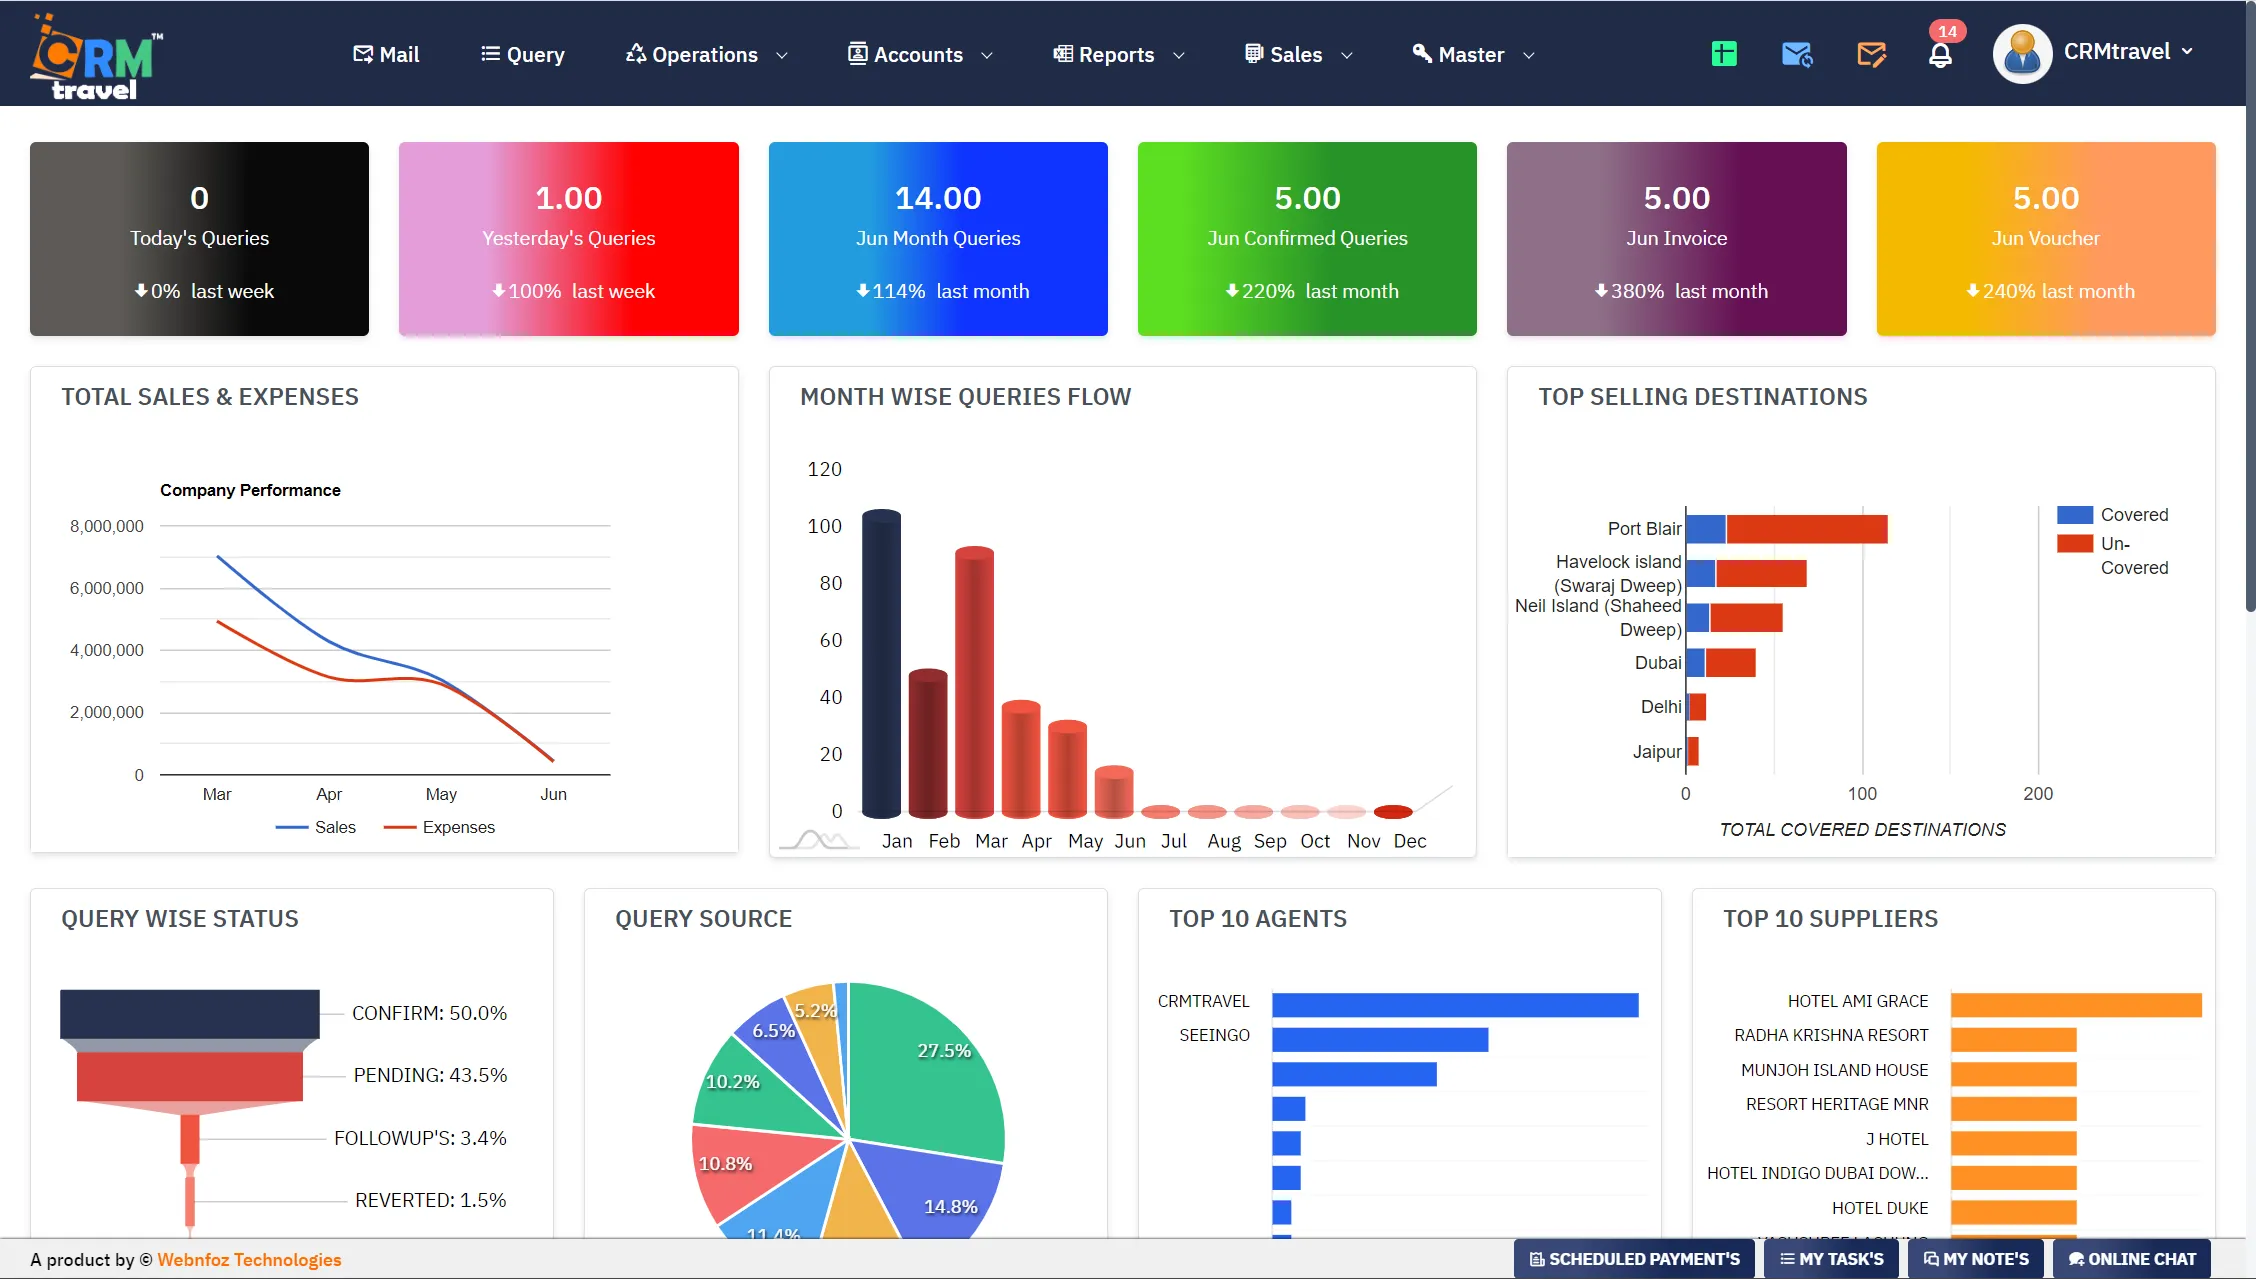
Task: Click the Yesterday's Queries card
Action: tap(569, 239)
